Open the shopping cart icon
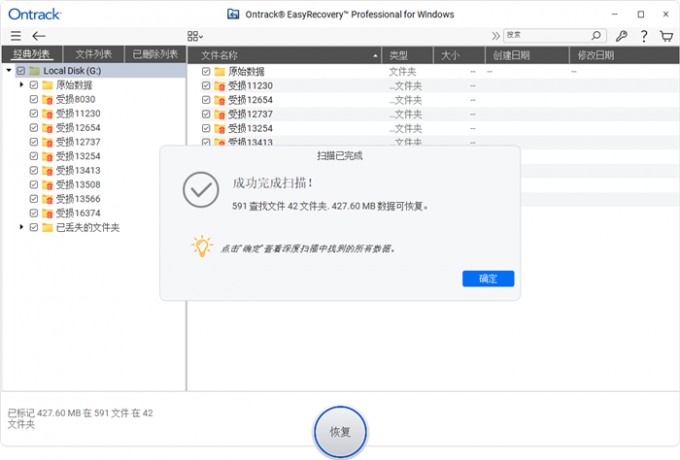 667,36
